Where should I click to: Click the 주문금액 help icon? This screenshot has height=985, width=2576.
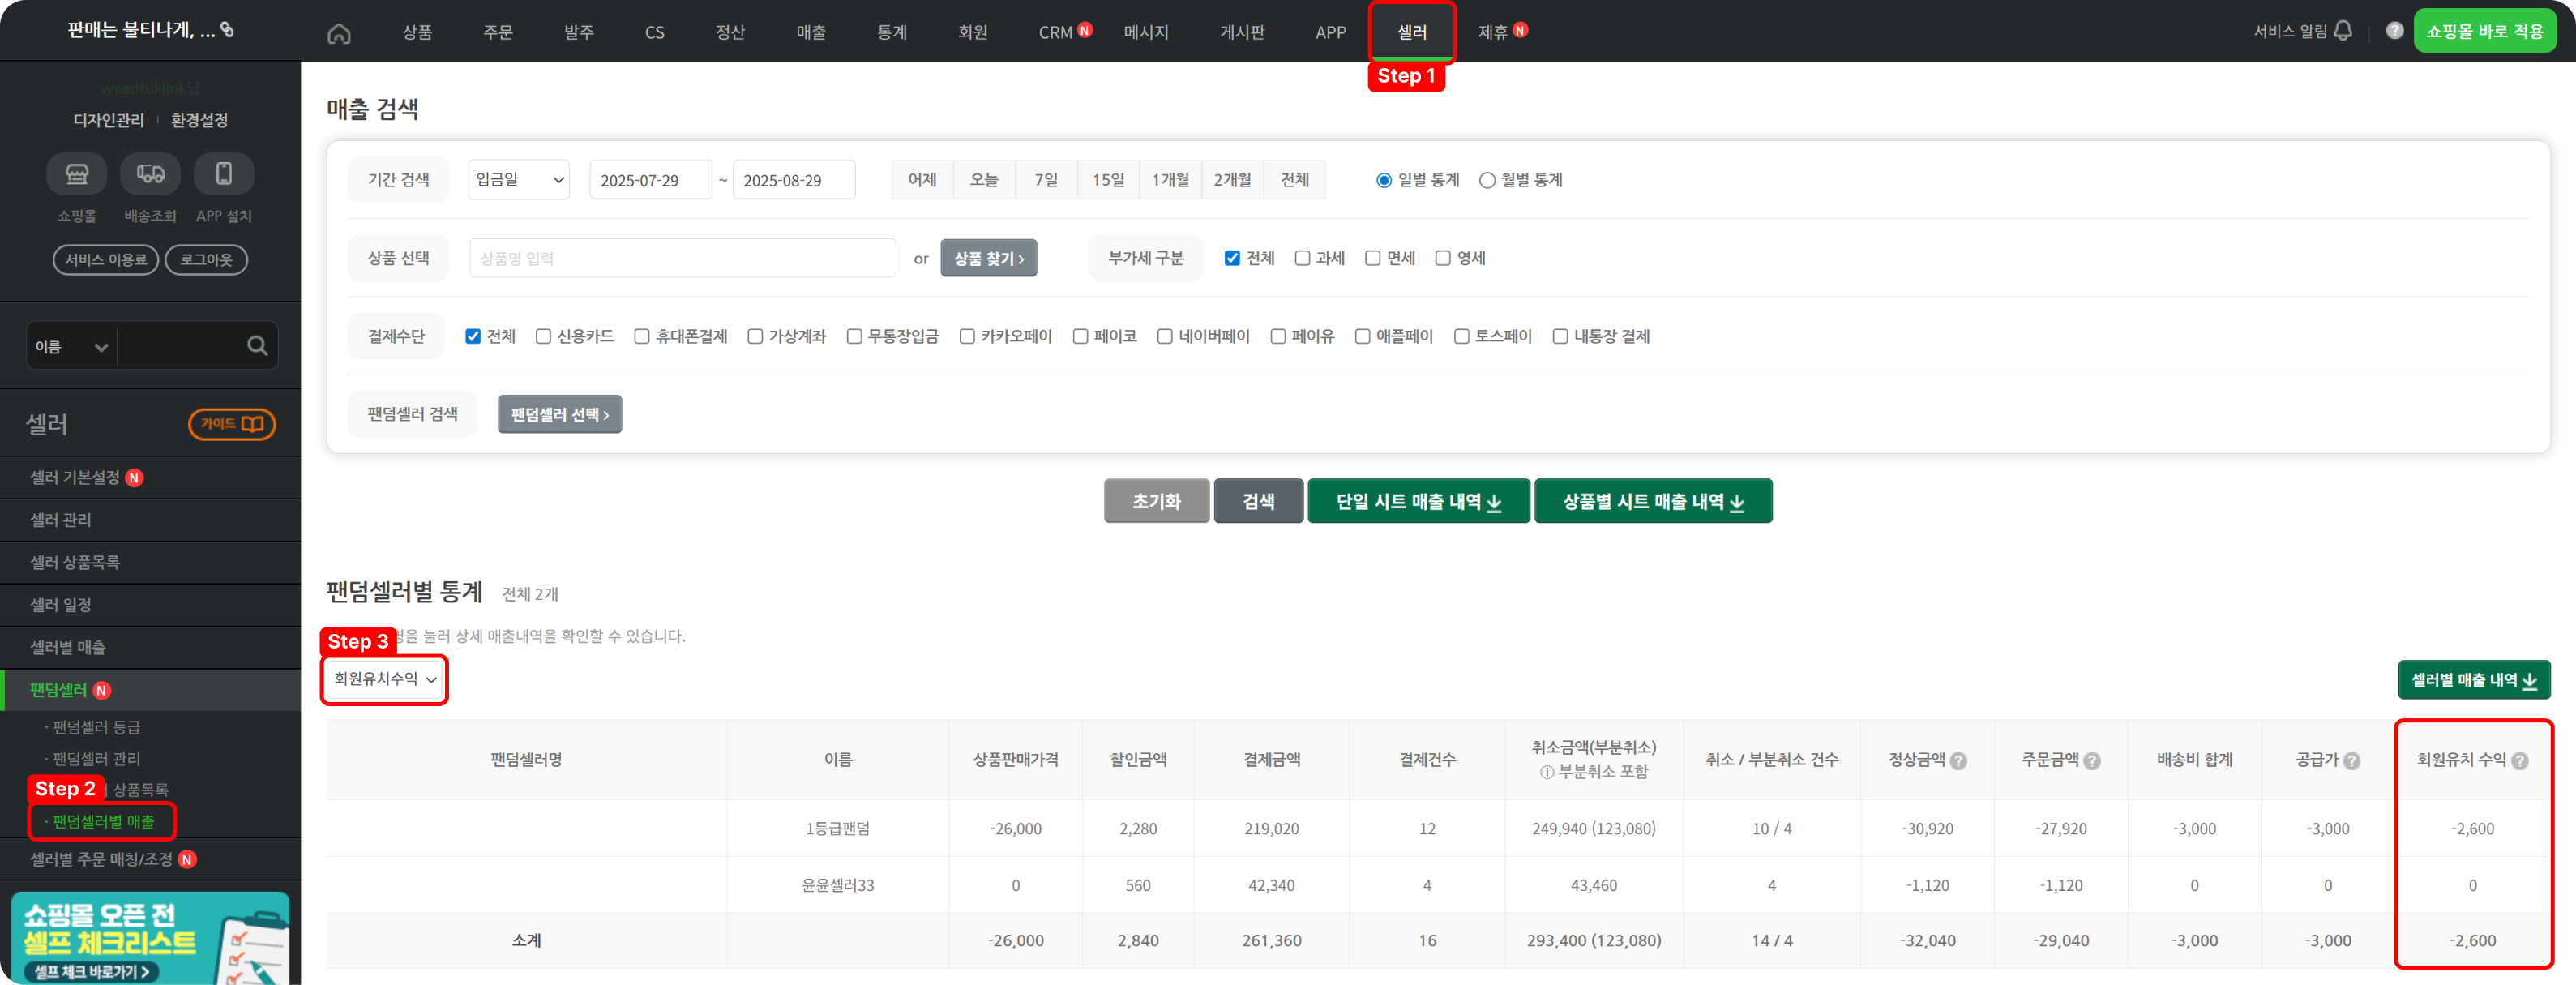click(x=2091, y=761)
